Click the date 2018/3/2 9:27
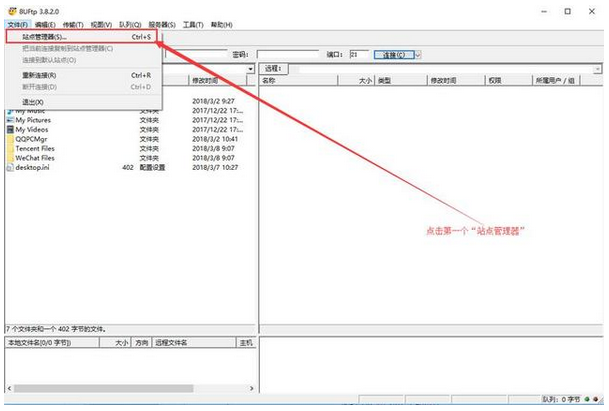The width and height of the screenshot is (609, 411). point(213,101)
